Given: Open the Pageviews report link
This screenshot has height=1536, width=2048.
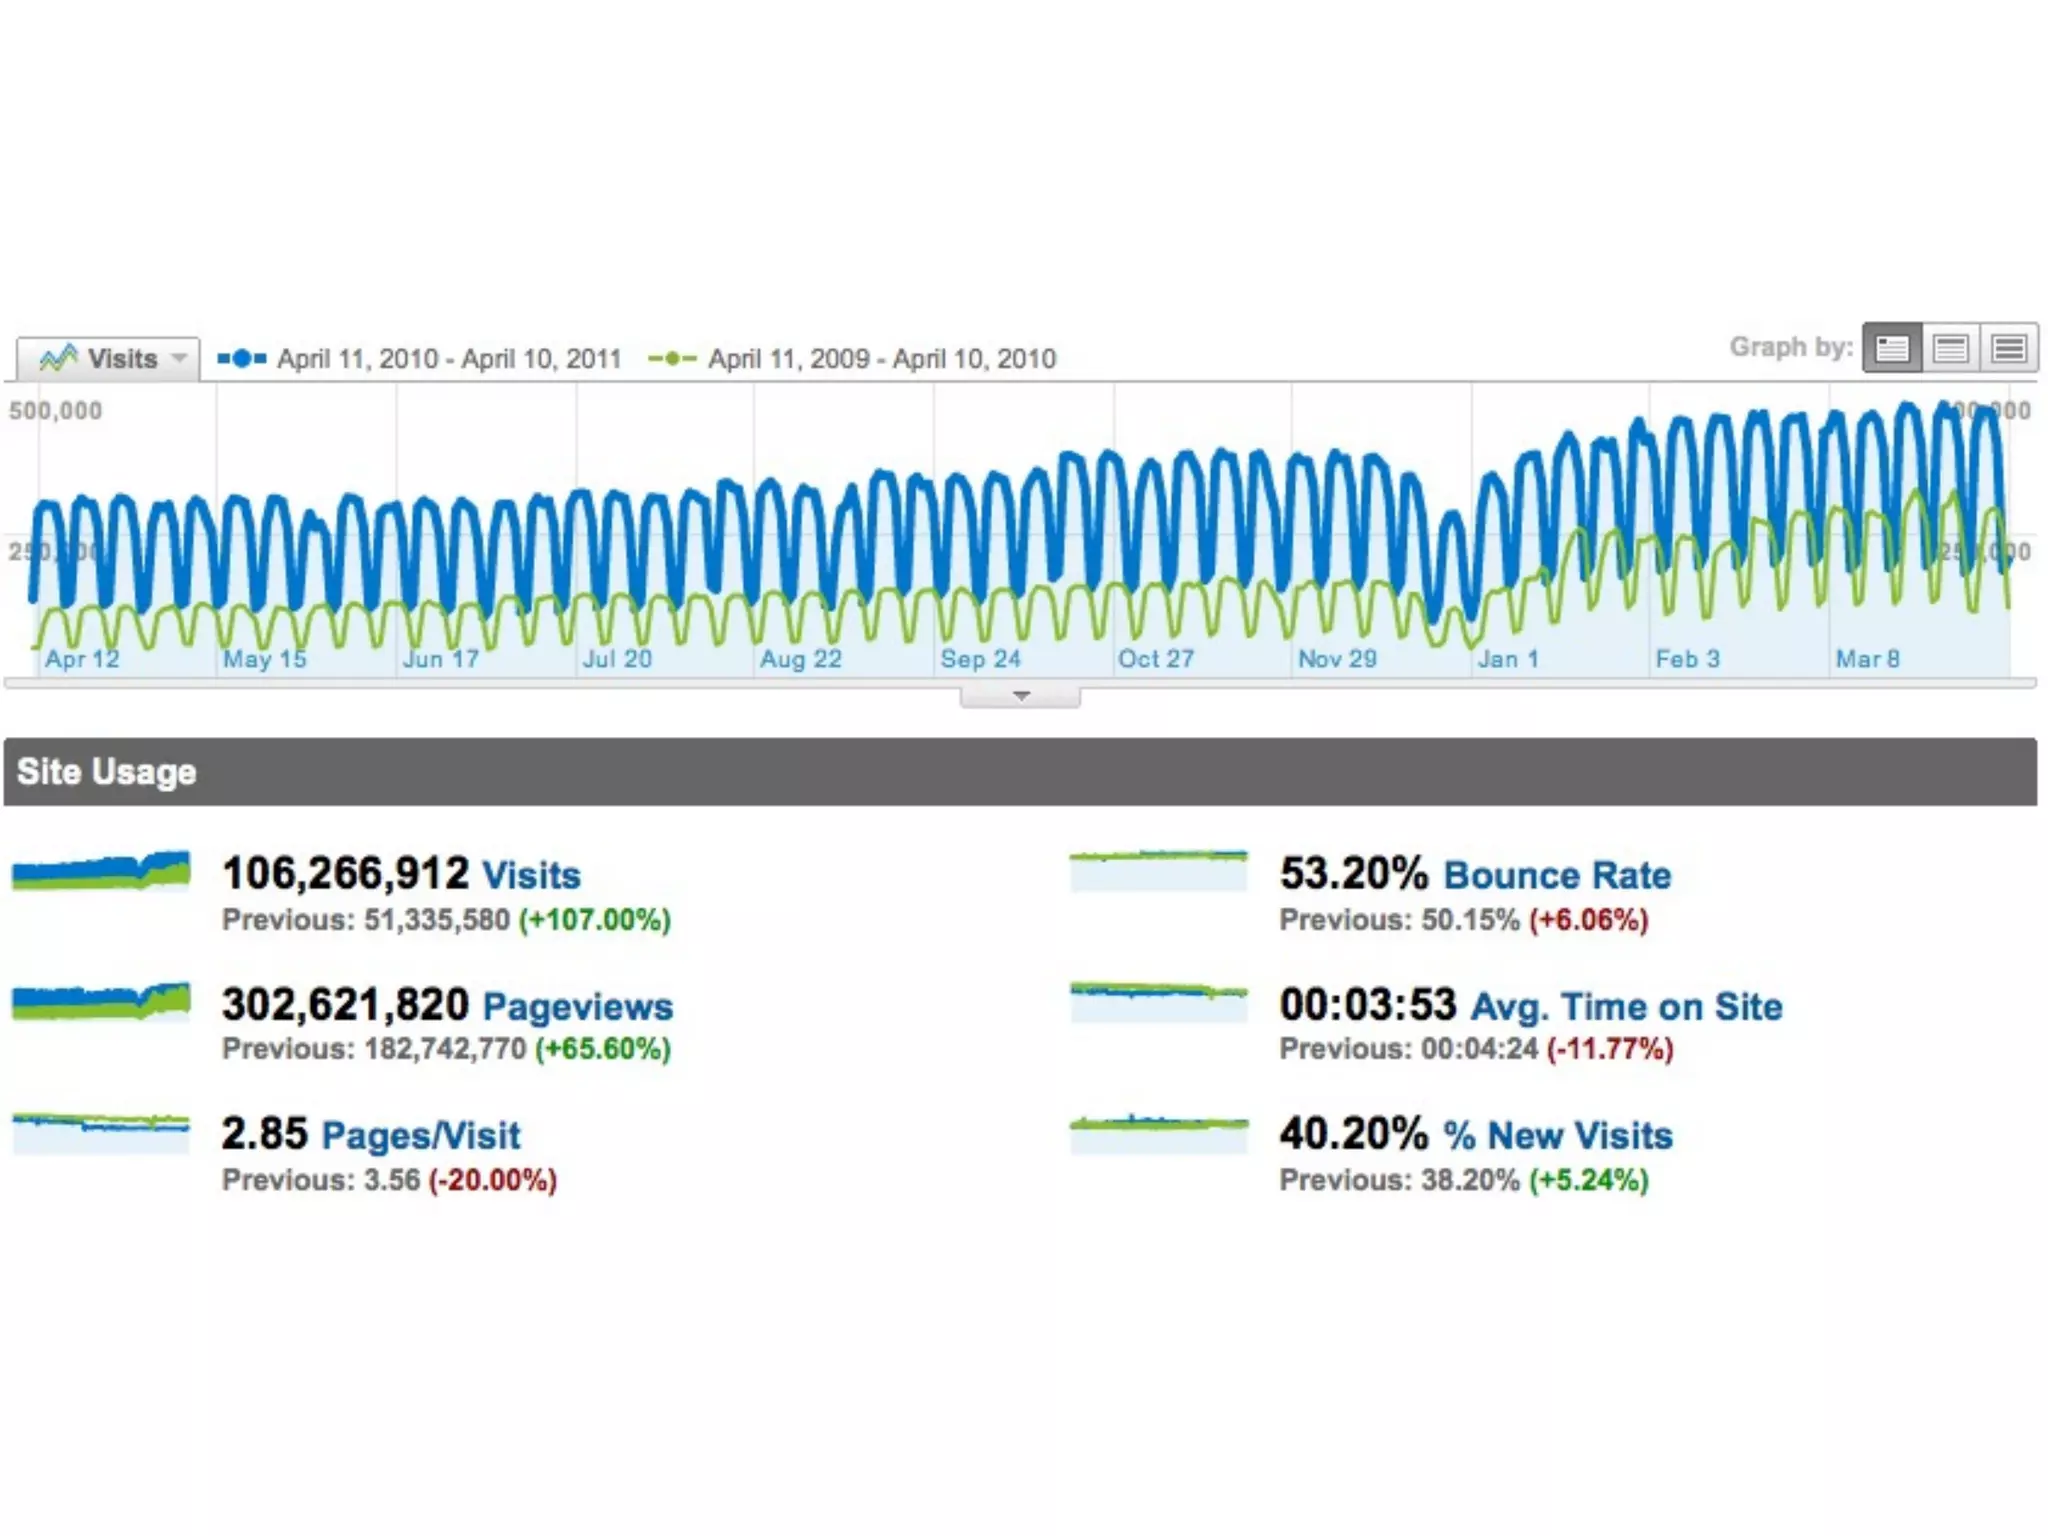Looking at the screenshot, I should point(577,1006).
